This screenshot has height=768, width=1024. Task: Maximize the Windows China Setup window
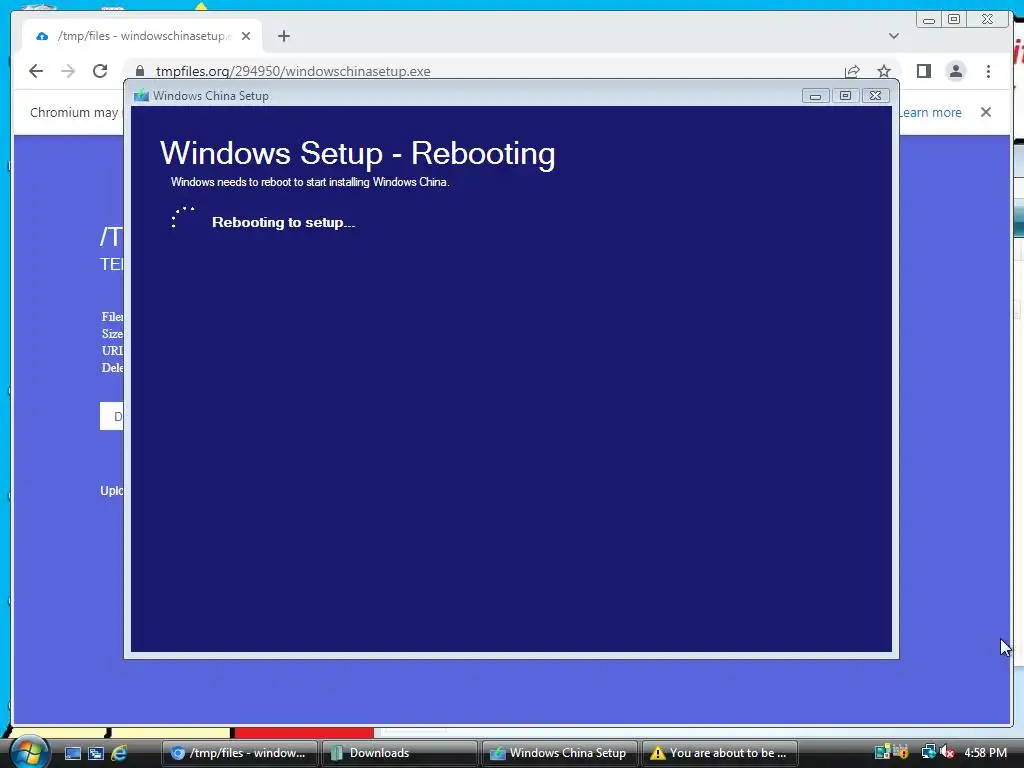coord(845,96)
